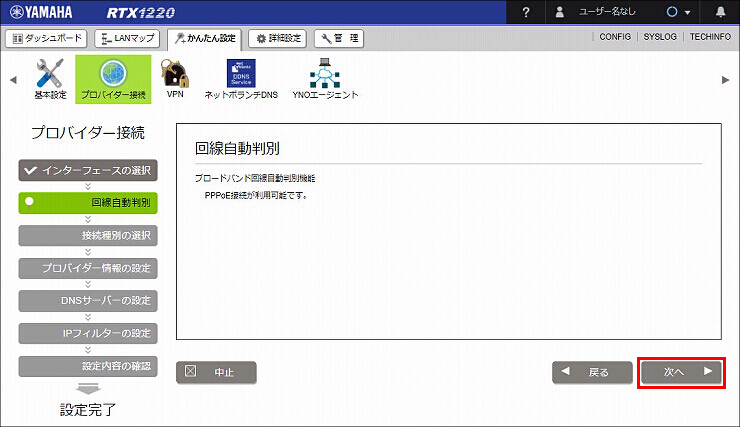Select the 回線自動判別 step
Screen dimensions: 740x427
88,203
